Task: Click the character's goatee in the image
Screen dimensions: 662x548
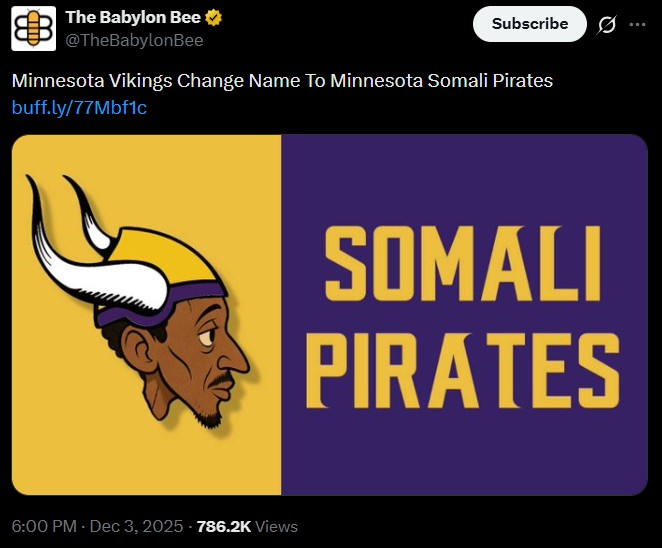Action: pos(207,415)
